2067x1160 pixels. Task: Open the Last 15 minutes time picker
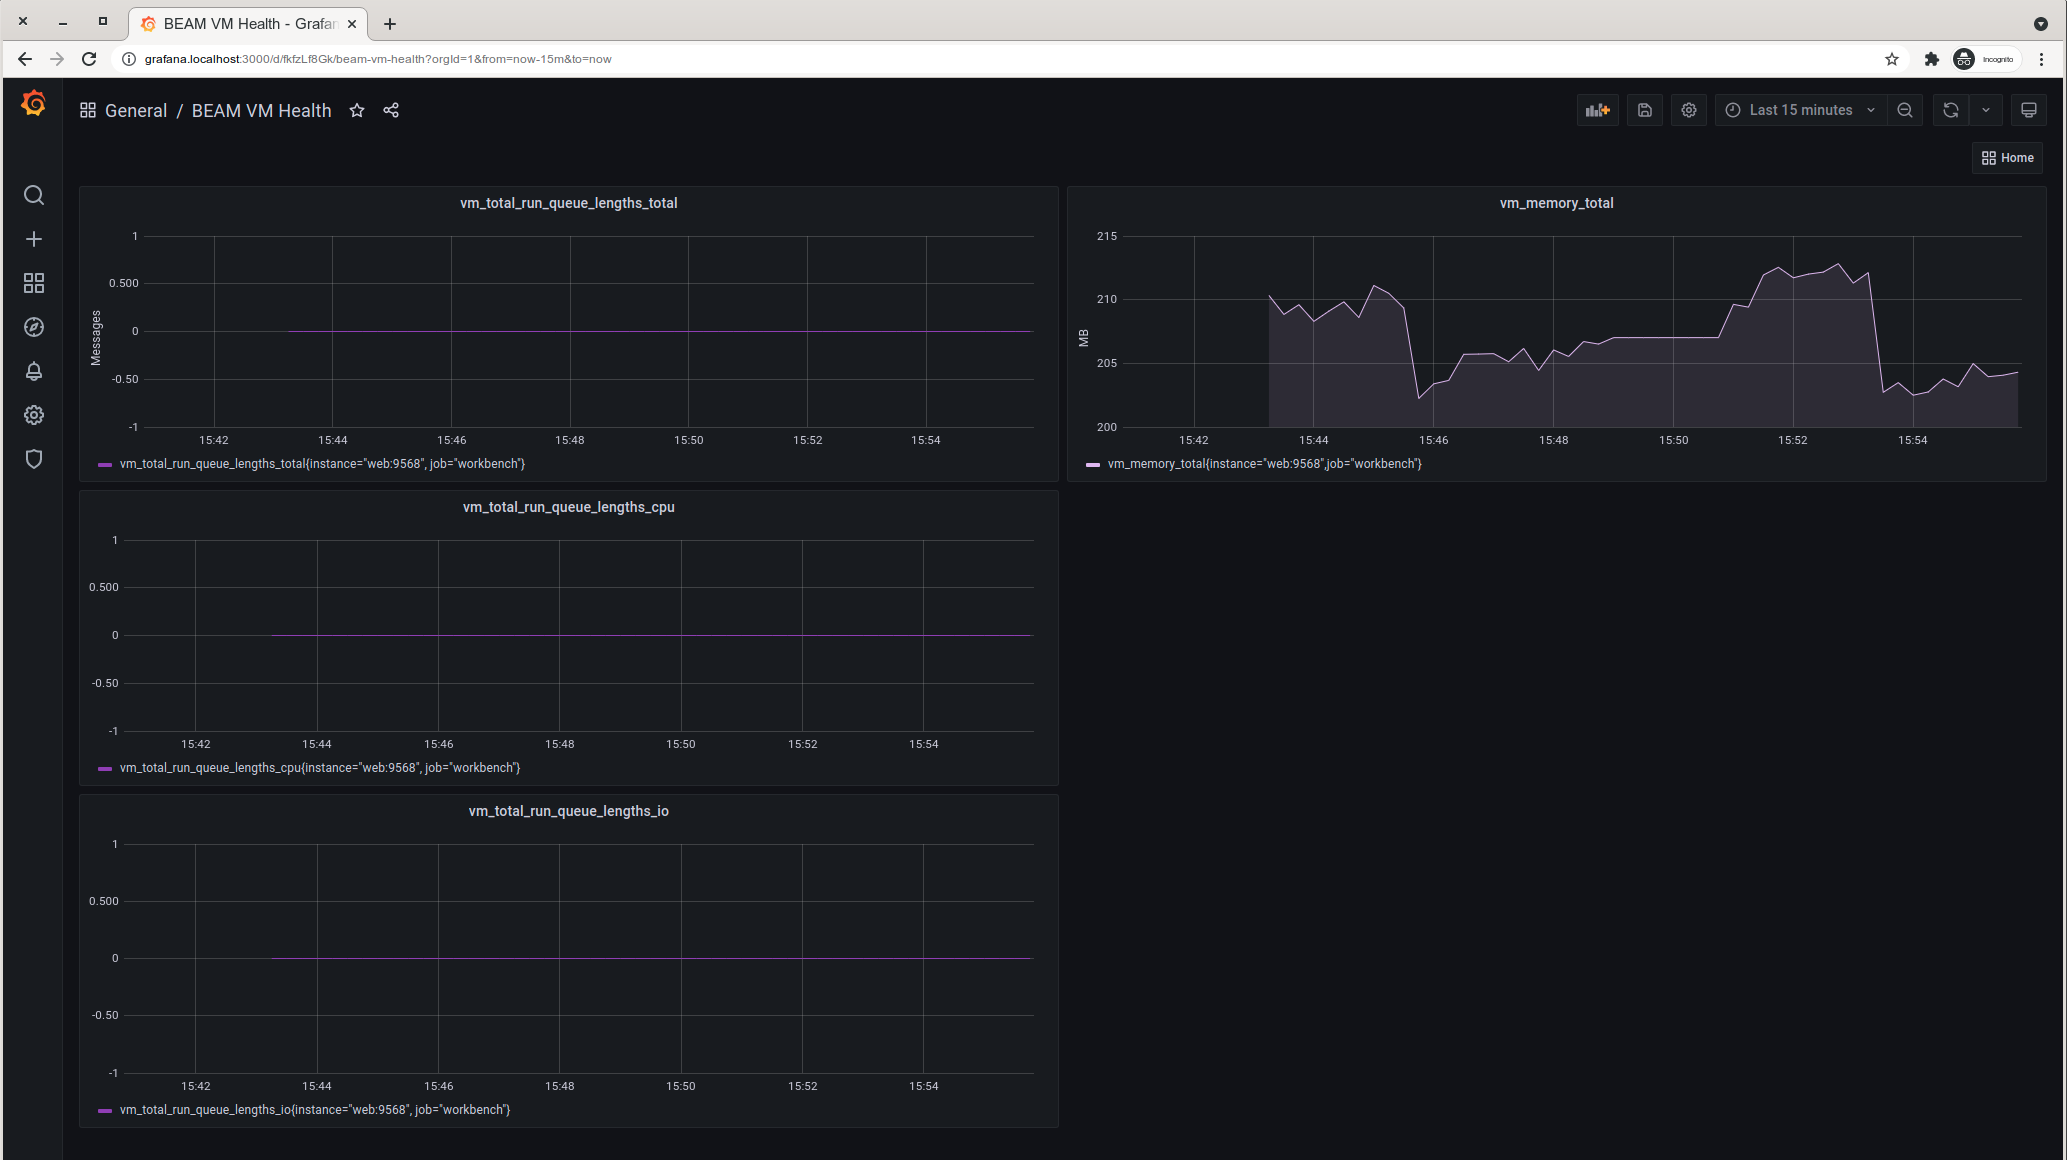1801,110
